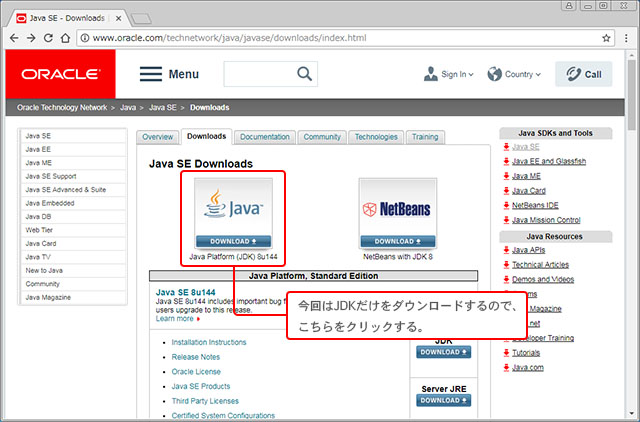Viewport: 640px width, 422px height.
Task: Click the red arrow icon beside Java Mission Control
Action: pyautogui.click(x=506, y=220)
